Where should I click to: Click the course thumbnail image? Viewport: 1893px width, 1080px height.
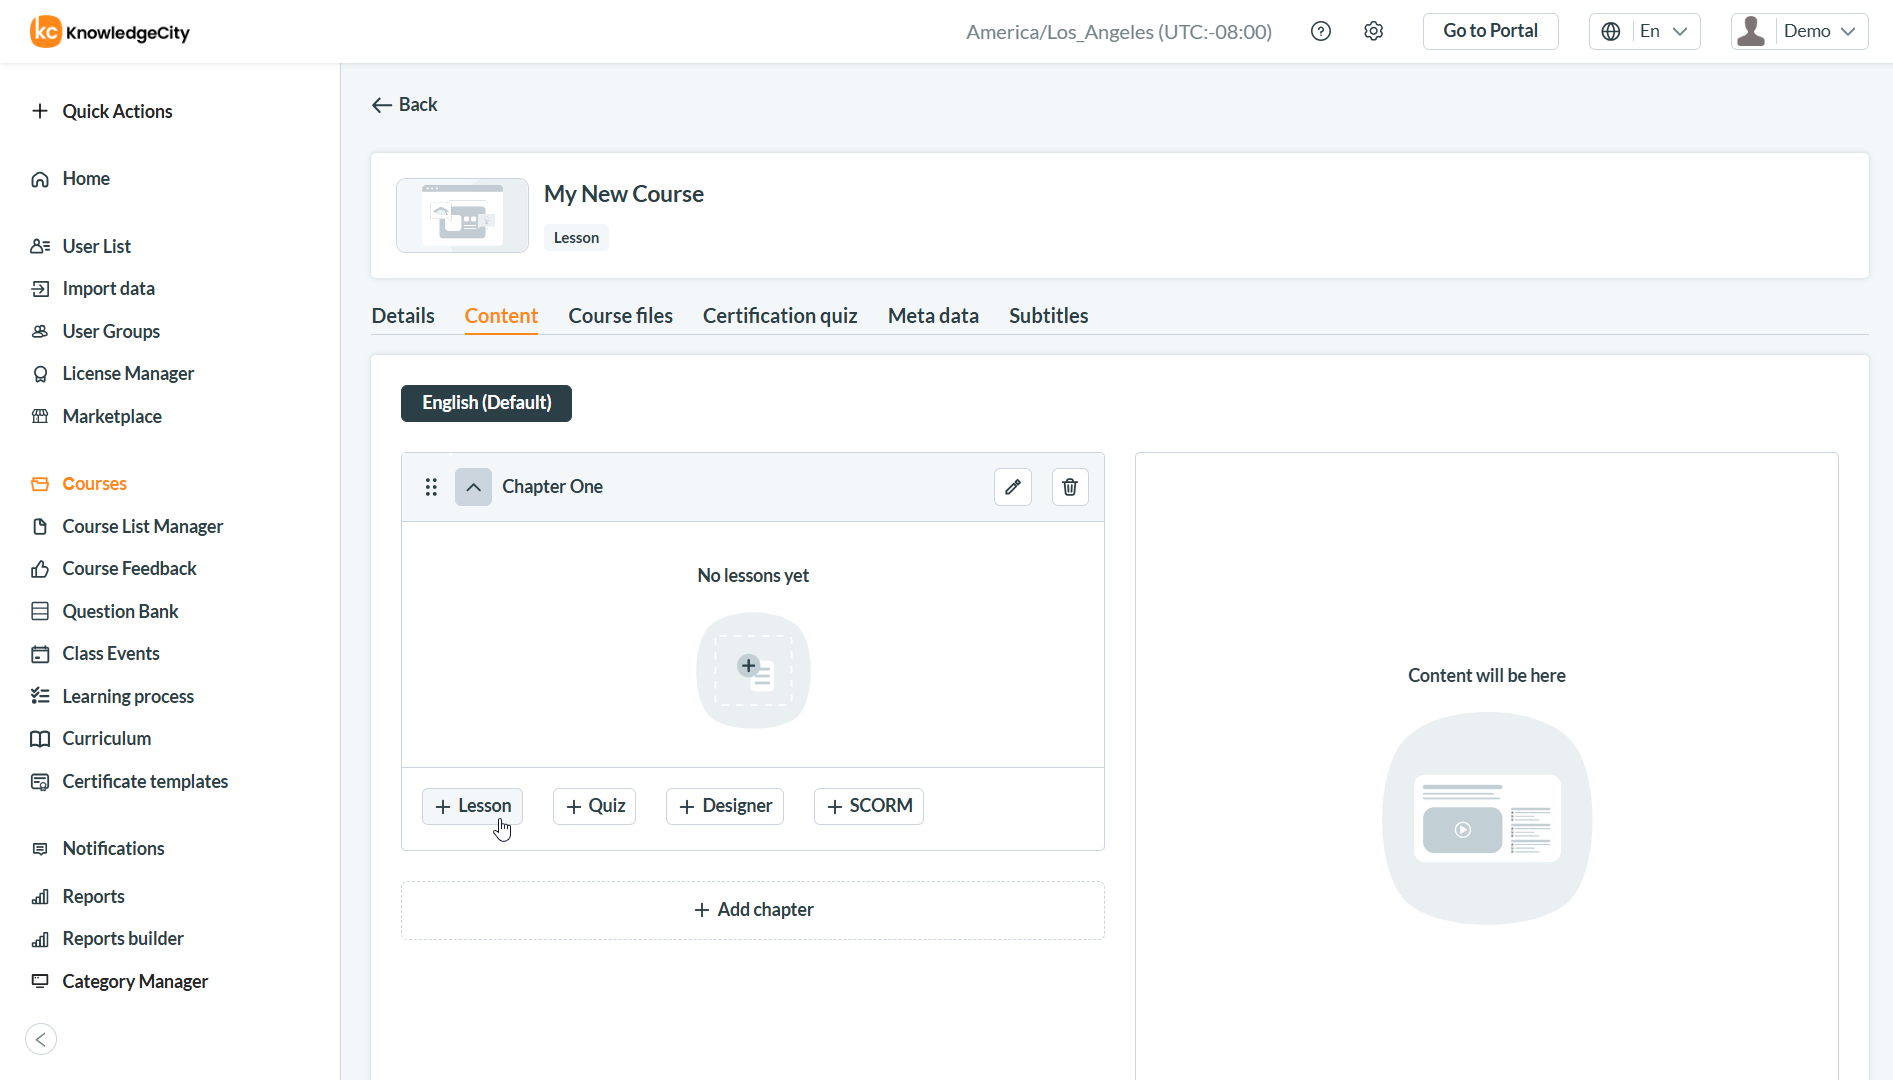pyautogui.click(x=462, y=216)
